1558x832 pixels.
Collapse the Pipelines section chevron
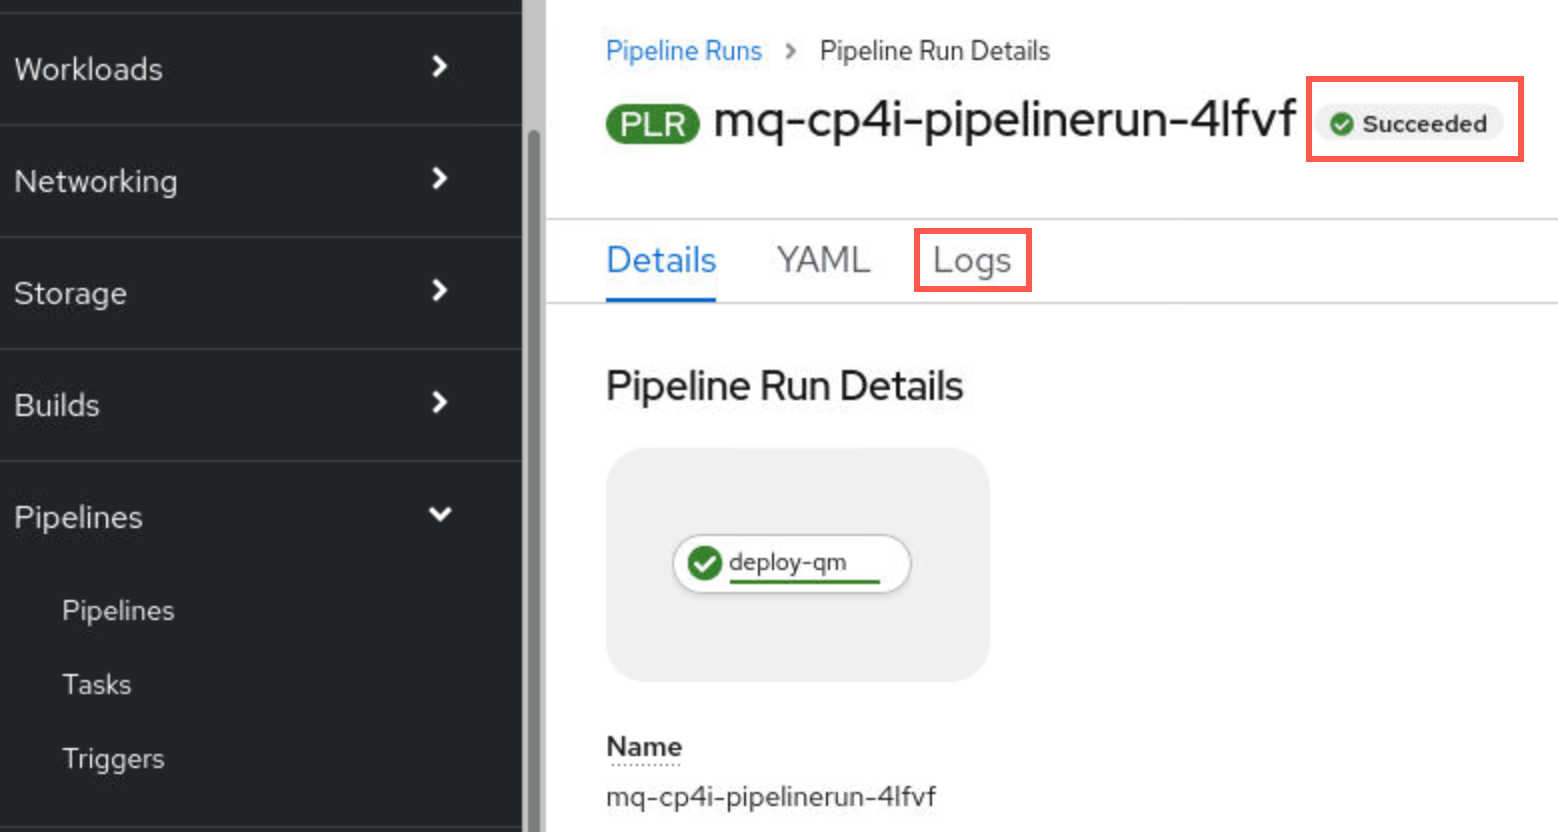pos(440,514)
